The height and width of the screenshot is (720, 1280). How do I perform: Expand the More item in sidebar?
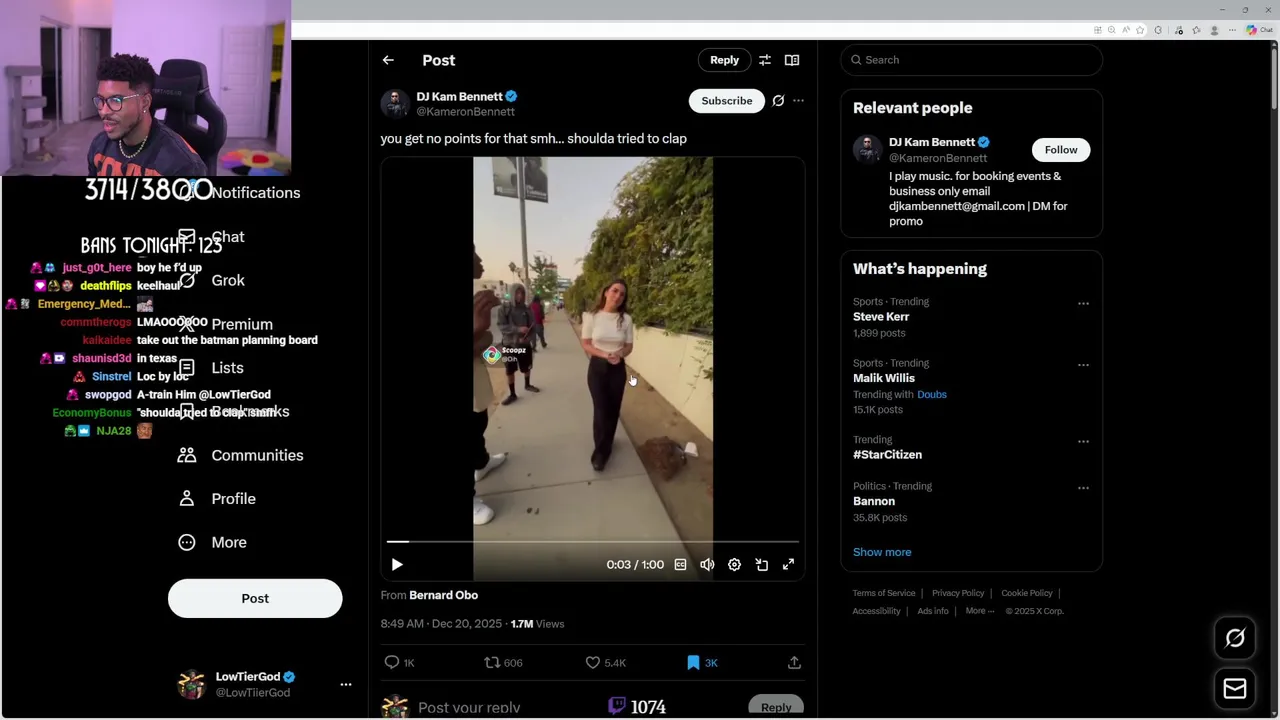tap(212, 542)
